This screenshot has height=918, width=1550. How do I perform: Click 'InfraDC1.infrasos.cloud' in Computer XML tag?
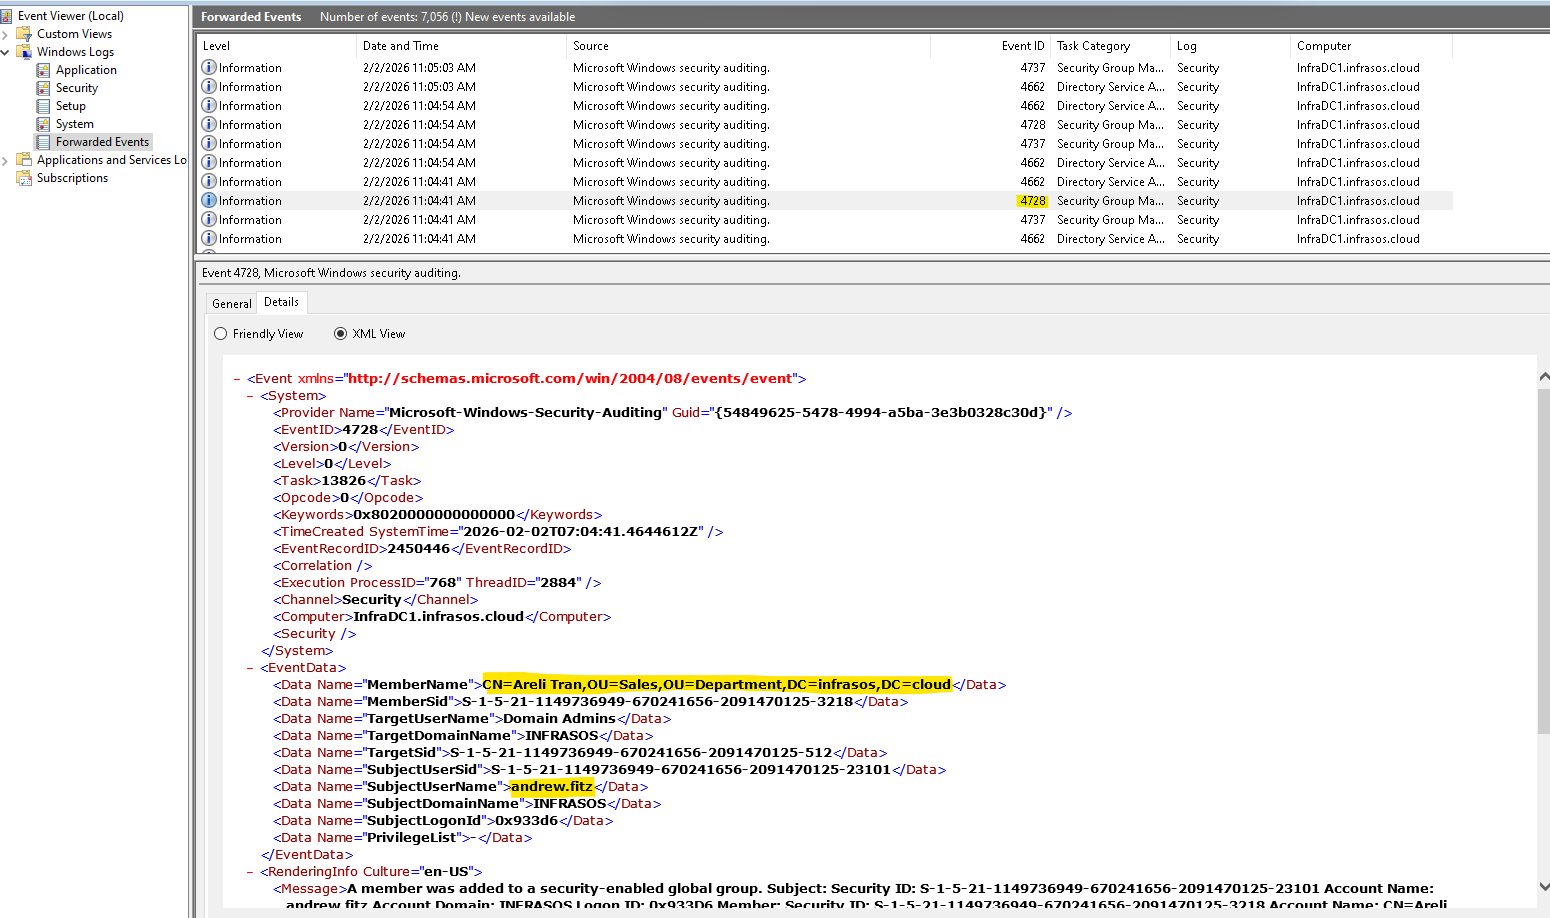[439, 617]
